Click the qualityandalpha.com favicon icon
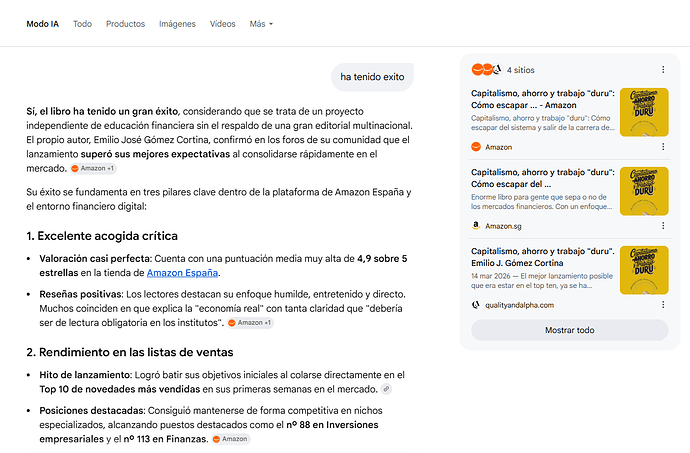The width and height of the screenshot is (690, 453). click(x=476, y=305)
